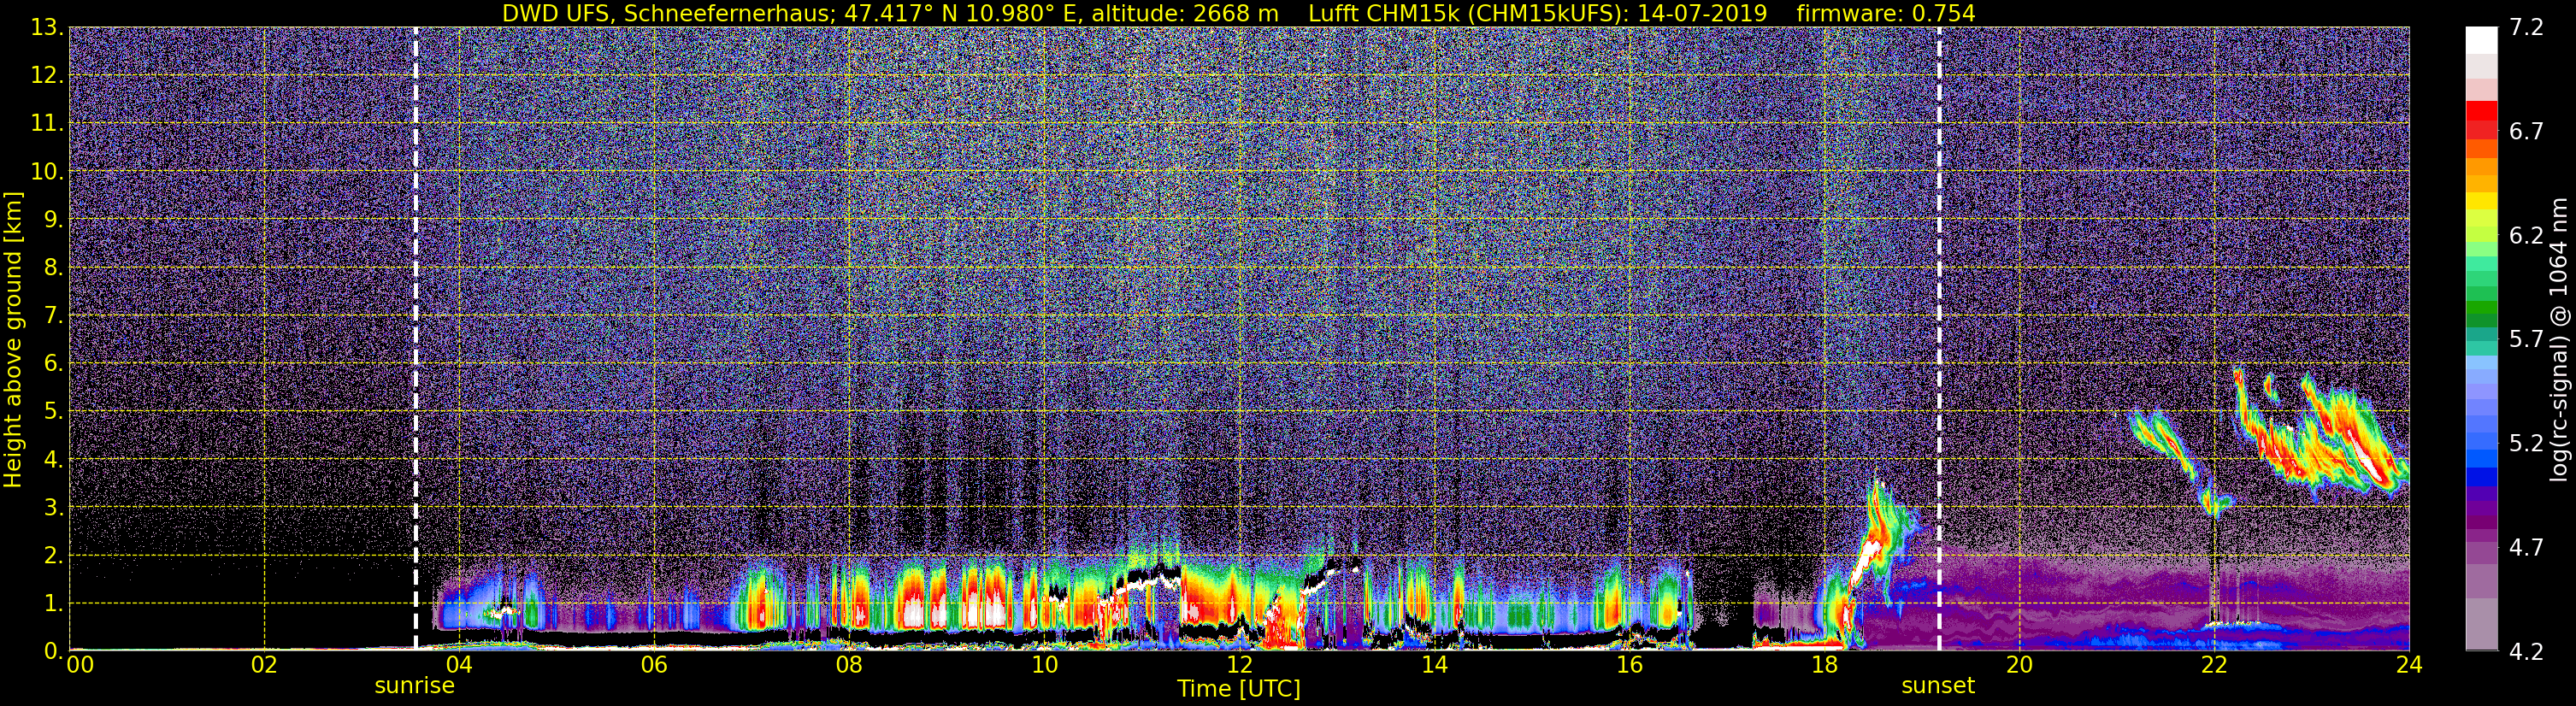
Task: Click the time axis tick label 06
Action: [x=654, y=665]
